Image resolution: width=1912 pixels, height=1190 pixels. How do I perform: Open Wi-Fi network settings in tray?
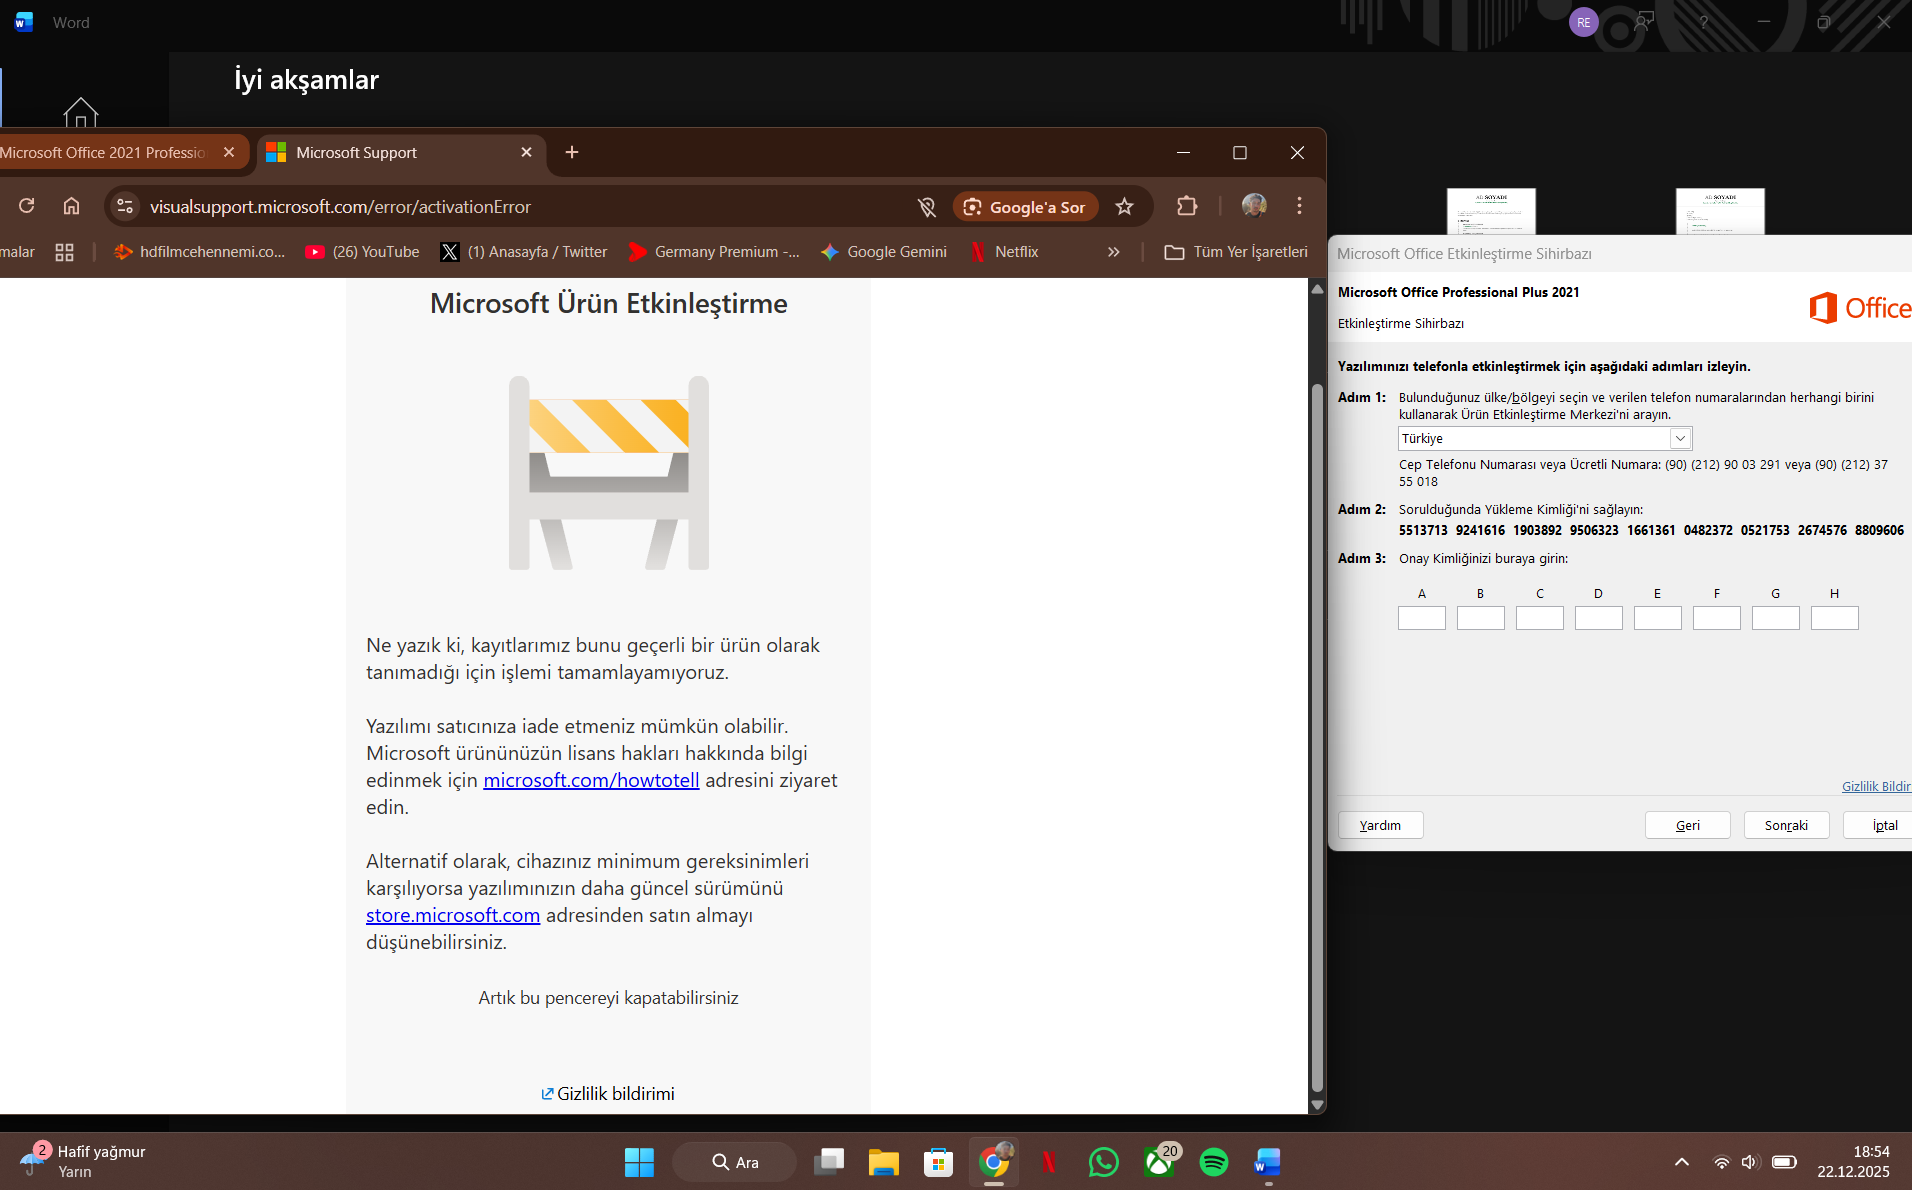[1721, 1162]
